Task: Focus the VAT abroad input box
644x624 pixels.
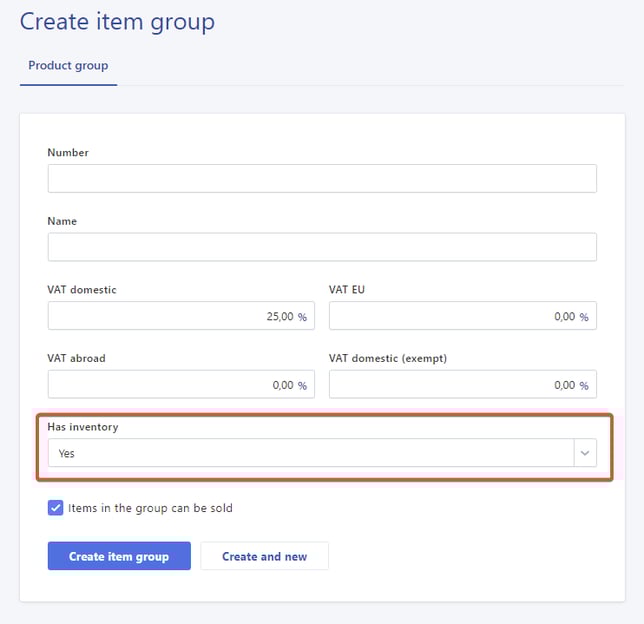Action: (170, 384)
